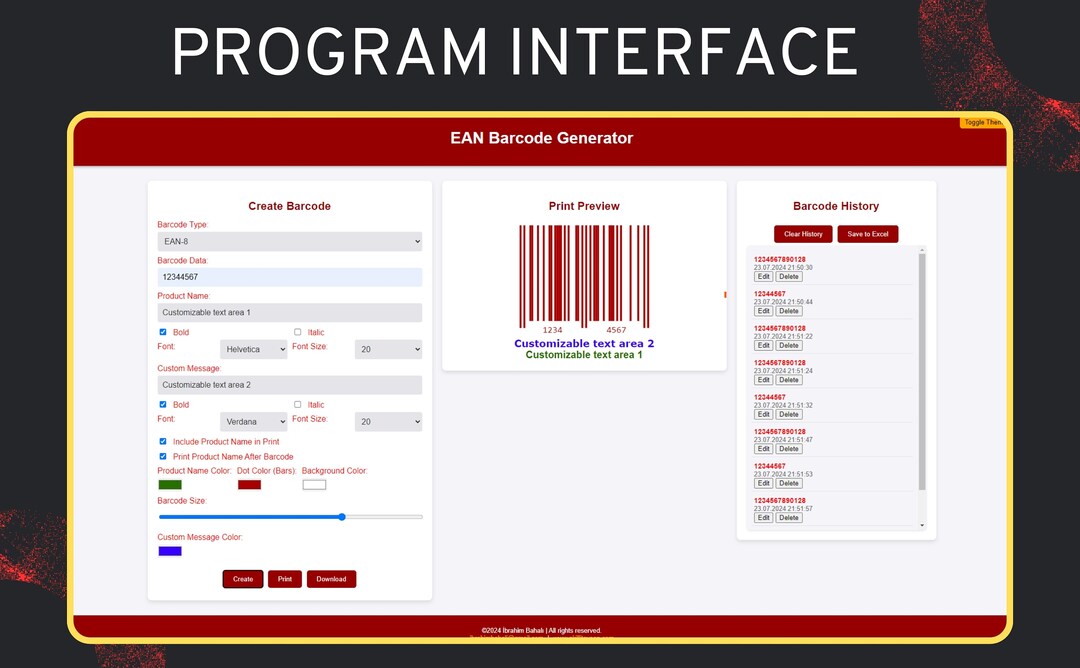The height and width of the screenshot is (668, 1080).
Task: Toggle Bold checkbox under Custom Message
Action: coord(163,404)
